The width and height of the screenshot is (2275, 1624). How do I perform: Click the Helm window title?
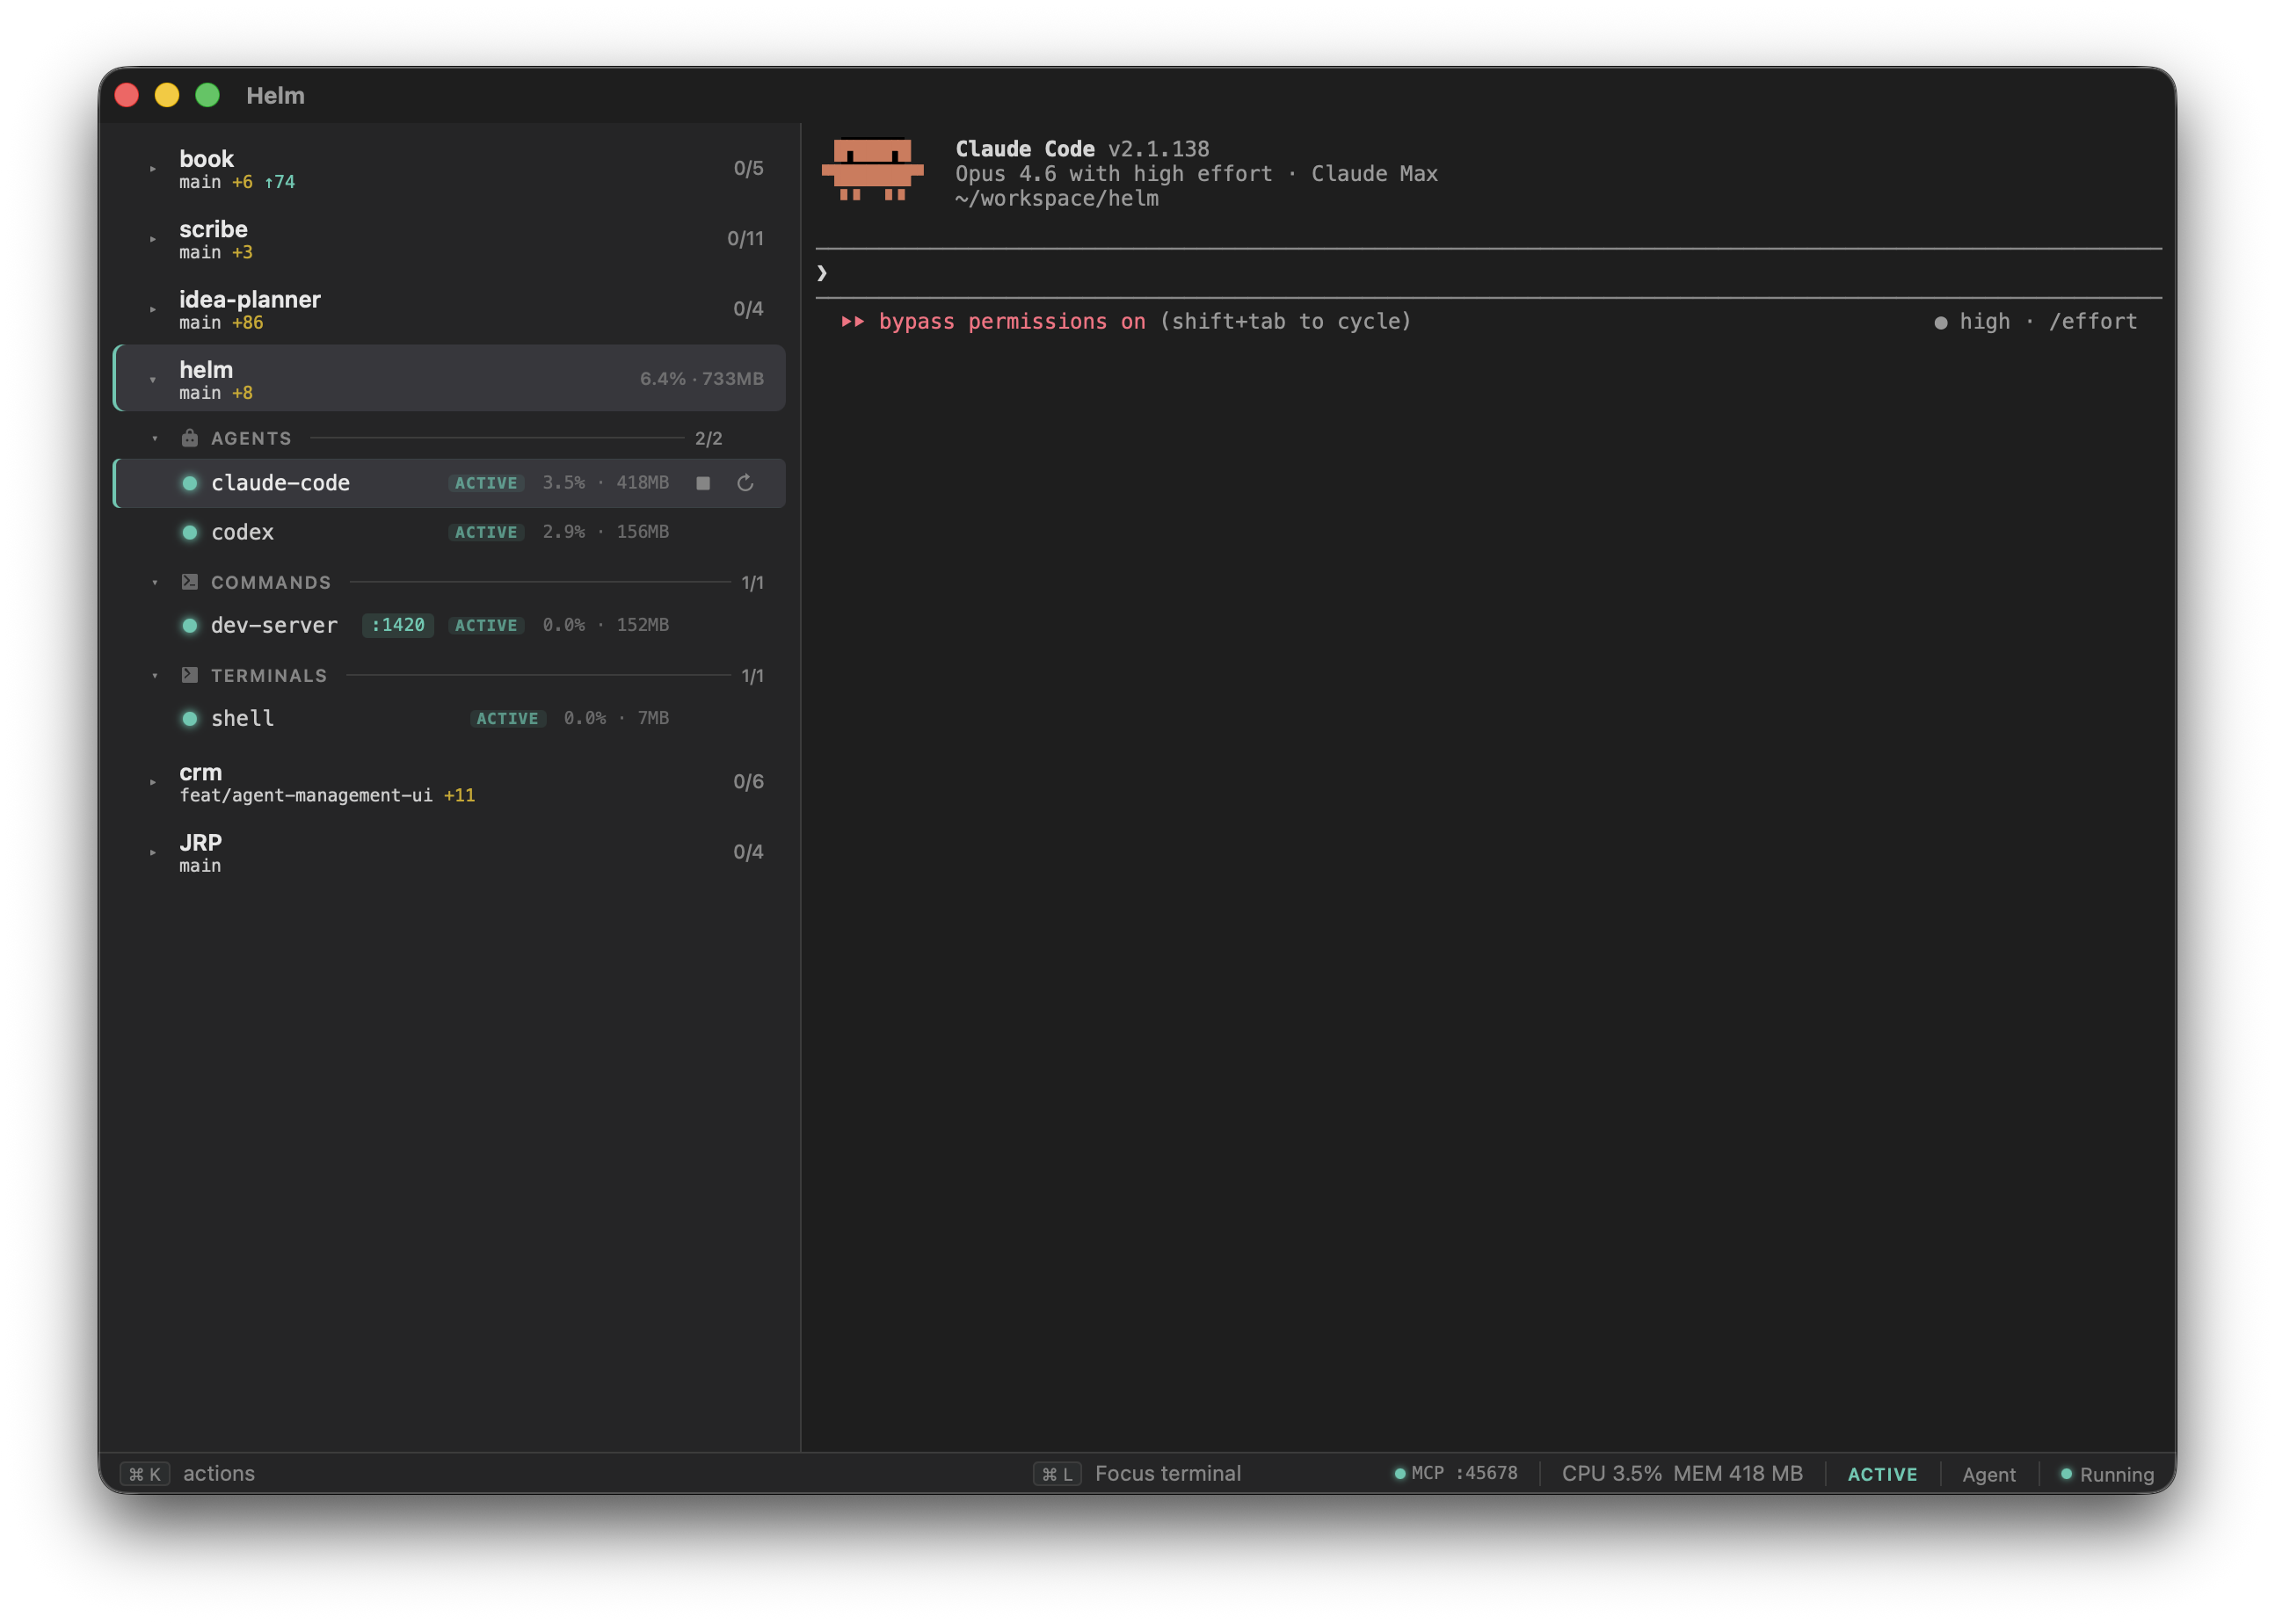coord(275,95)
